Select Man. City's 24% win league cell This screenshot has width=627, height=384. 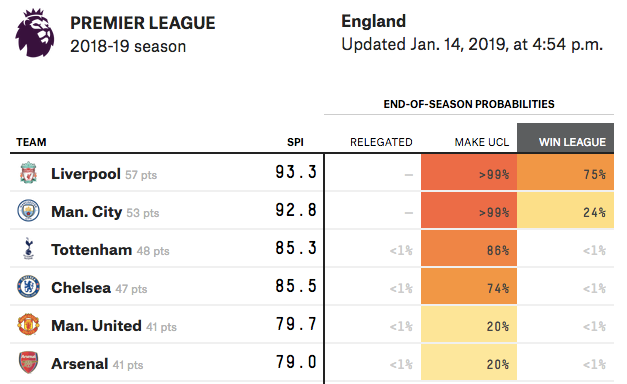pyautogui.click(x=565, y=210)
